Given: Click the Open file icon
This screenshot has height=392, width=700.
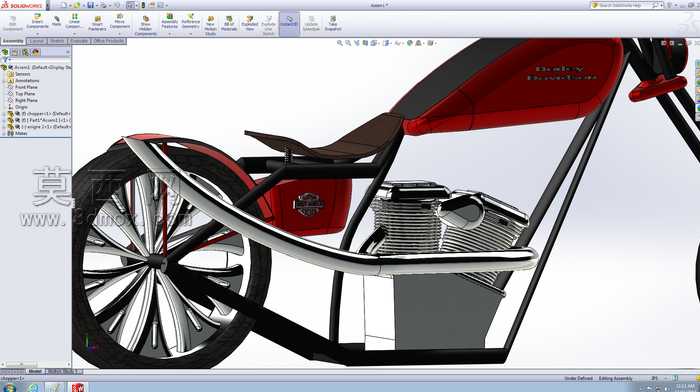Looking at the screenshot, I should pyautogui.click(x=77, y=5).
